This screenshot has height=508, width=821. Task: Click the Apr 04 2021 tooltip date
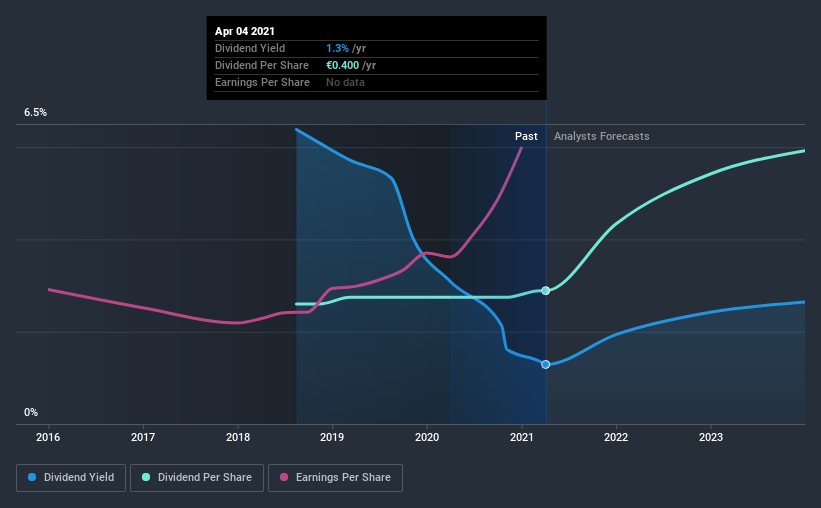(x=245, y=31)
